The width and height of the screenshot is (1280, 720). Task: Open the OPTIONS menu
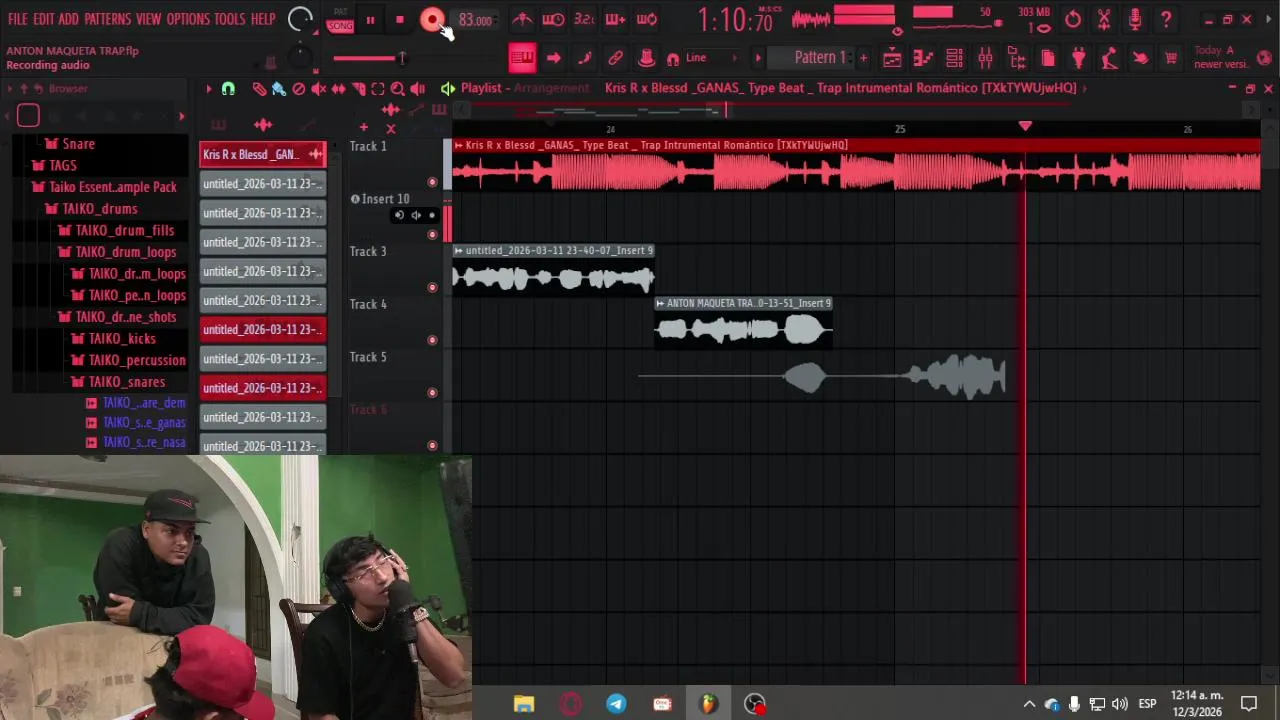tap(188, 19)
